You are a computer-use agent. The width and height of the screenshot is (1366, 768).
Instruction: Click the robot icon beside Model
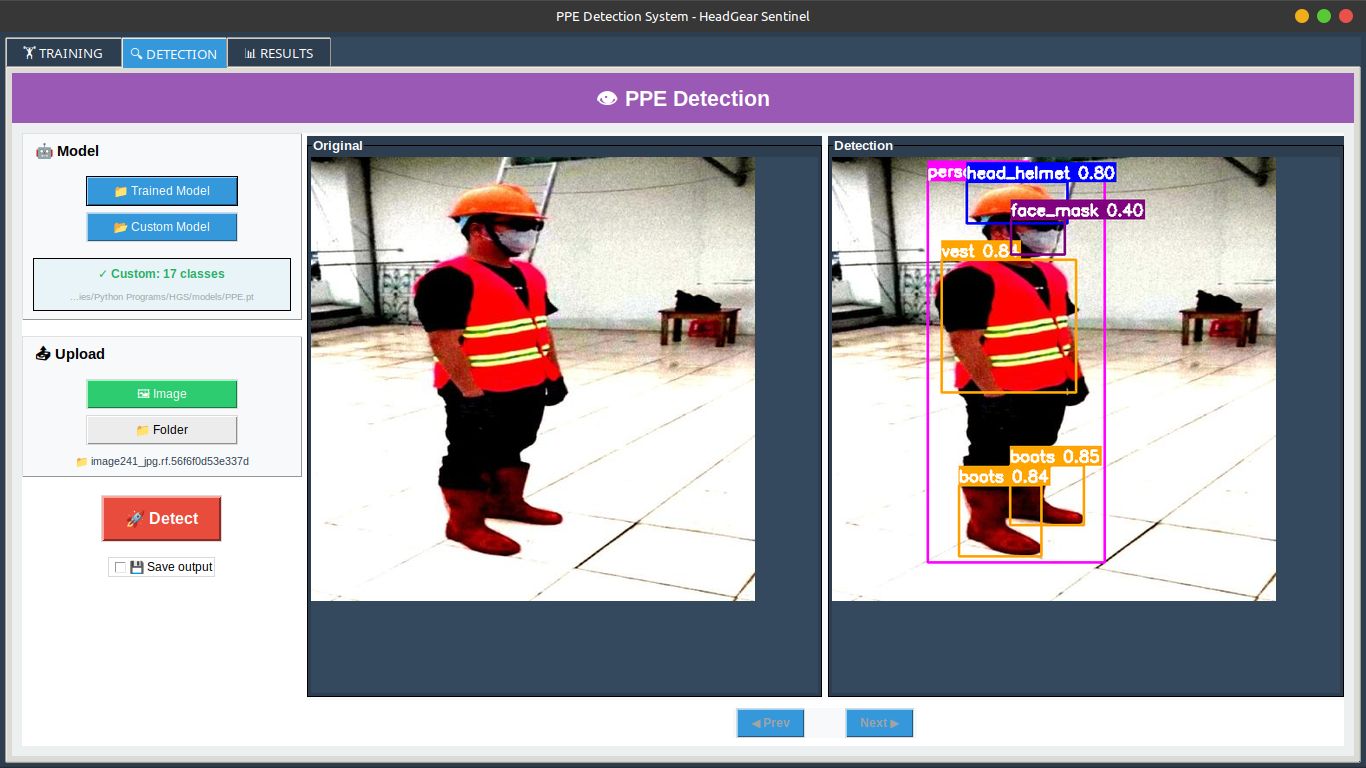click(44, 151)
